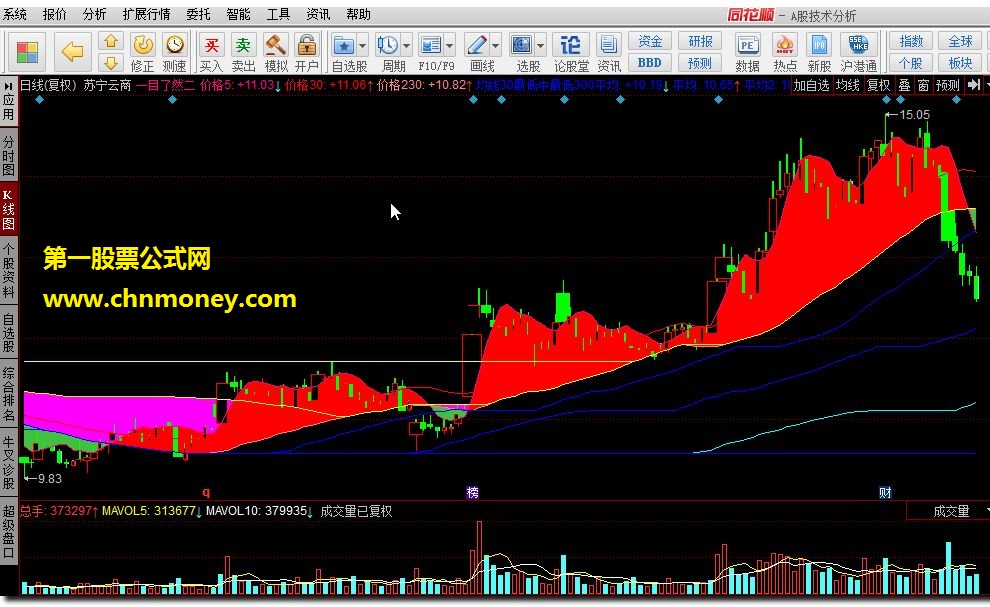Switch to the 超级盘口 sidebar tab

pyautogui.click(x=9, y=532)
